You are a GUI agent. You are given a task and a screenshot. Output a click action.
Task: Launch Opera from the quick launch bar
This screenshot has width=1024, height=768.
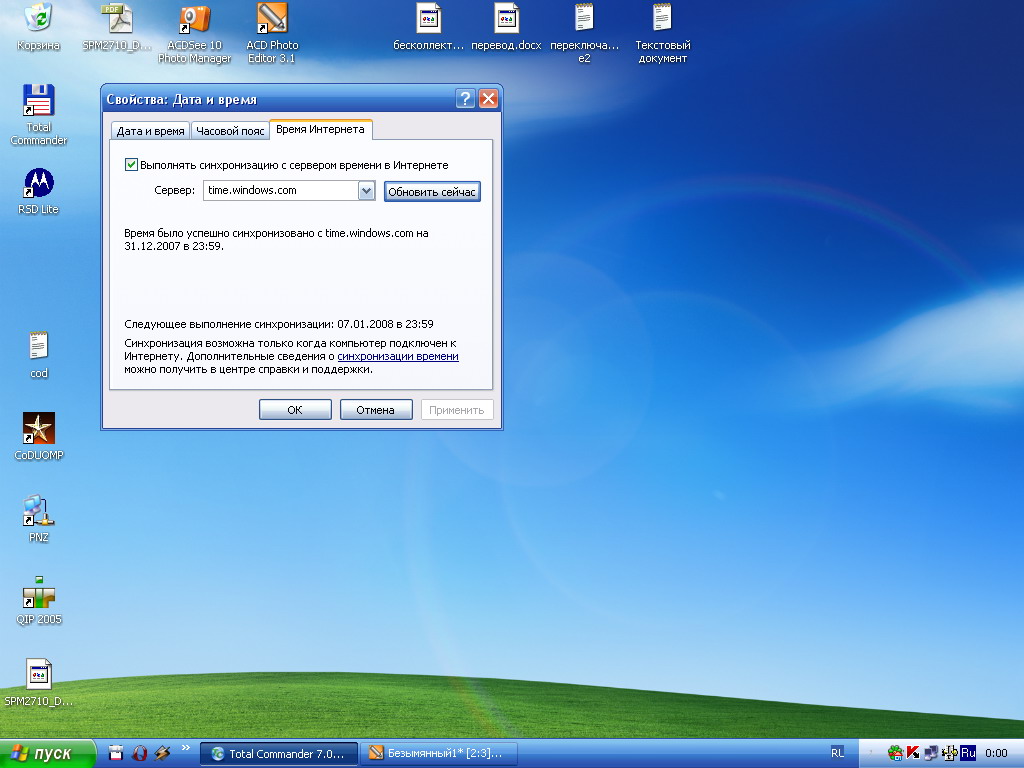click(x=139, y=753)
